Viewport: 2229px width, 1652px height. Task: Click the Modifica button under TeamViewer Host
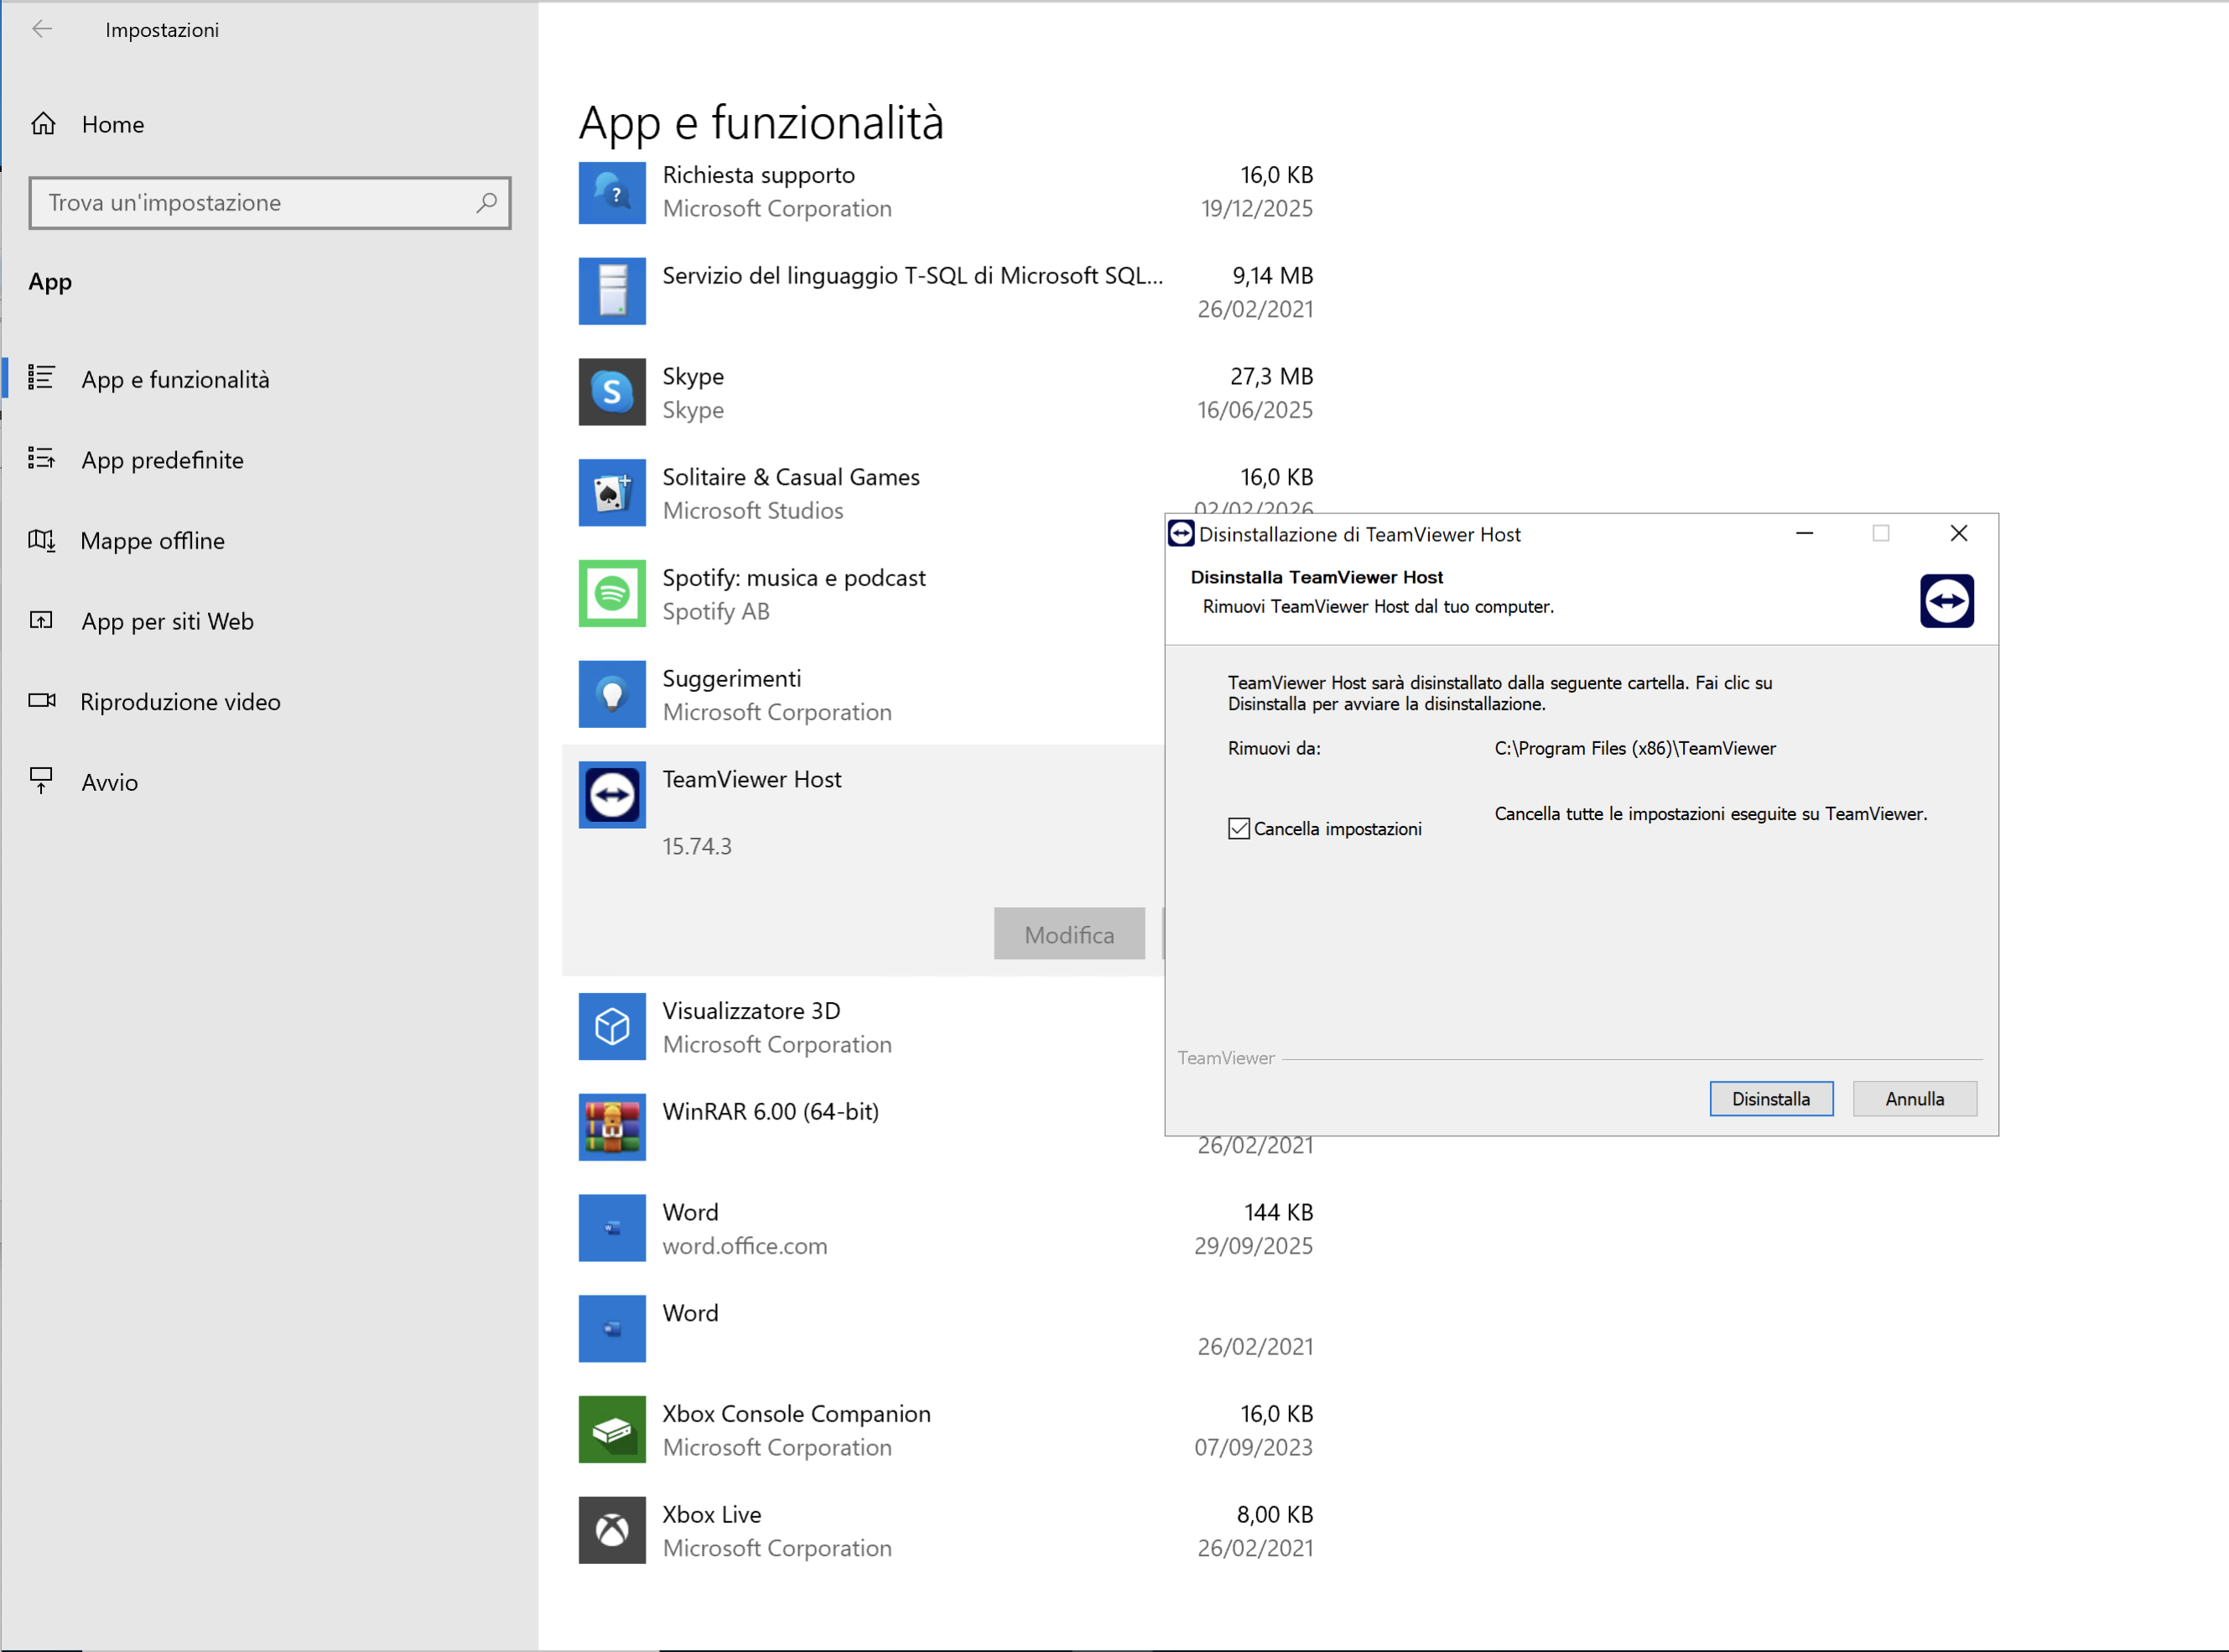1069,934
